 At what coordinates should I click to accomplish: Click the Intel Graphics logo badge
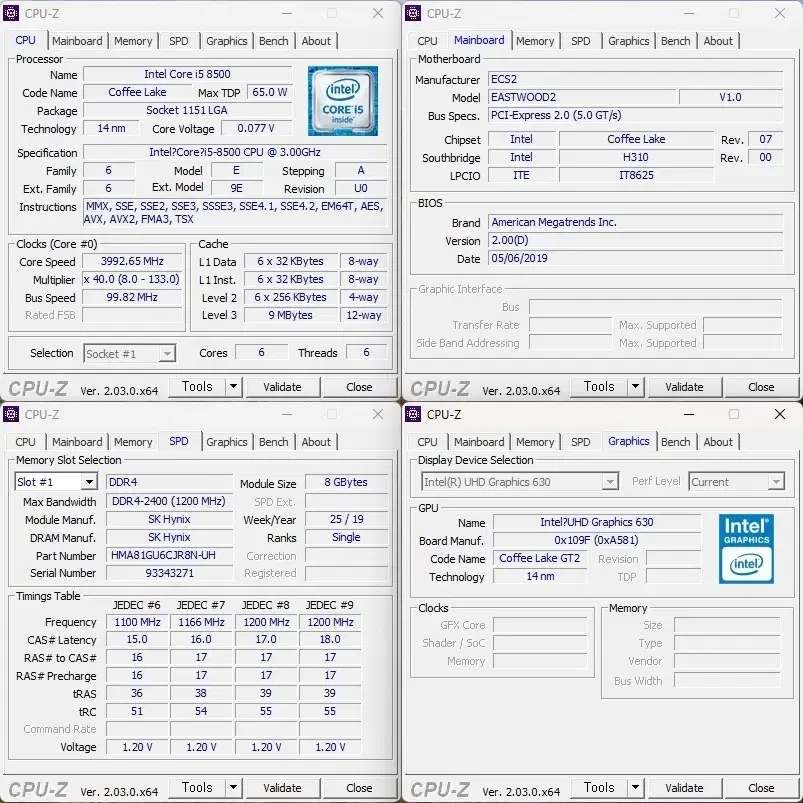coord(746,548)
